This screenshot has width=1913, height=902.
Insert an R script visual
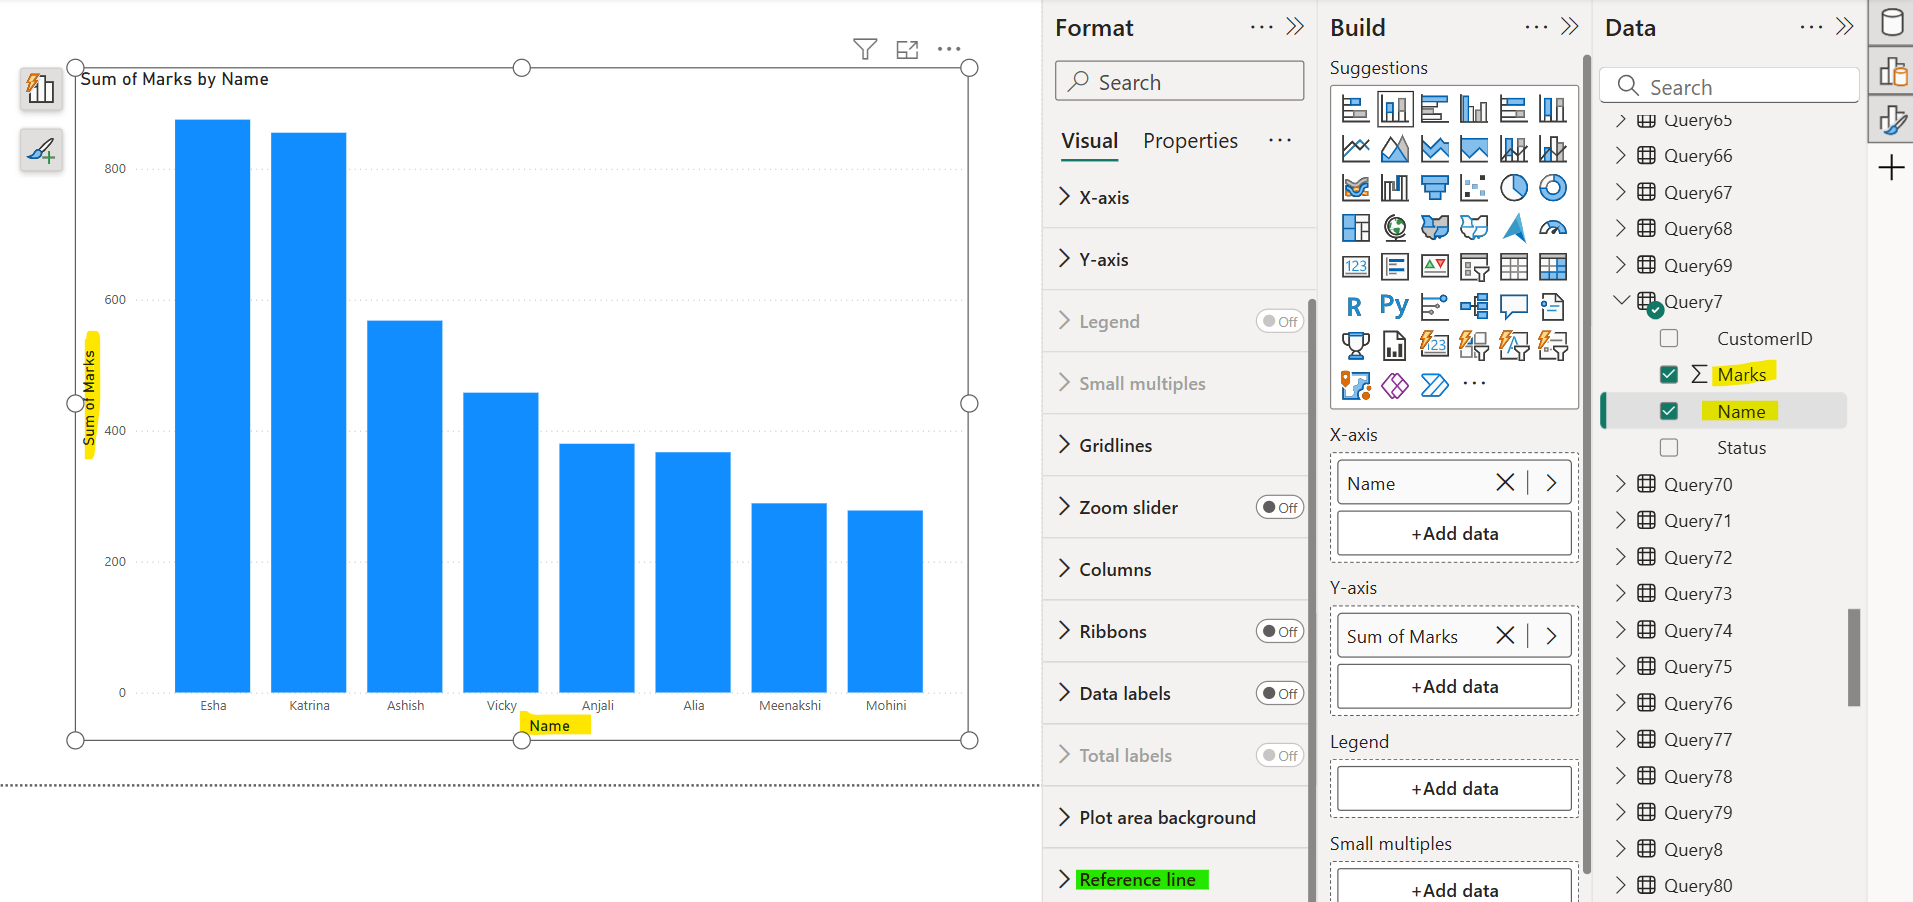[x=1355, y=306]
